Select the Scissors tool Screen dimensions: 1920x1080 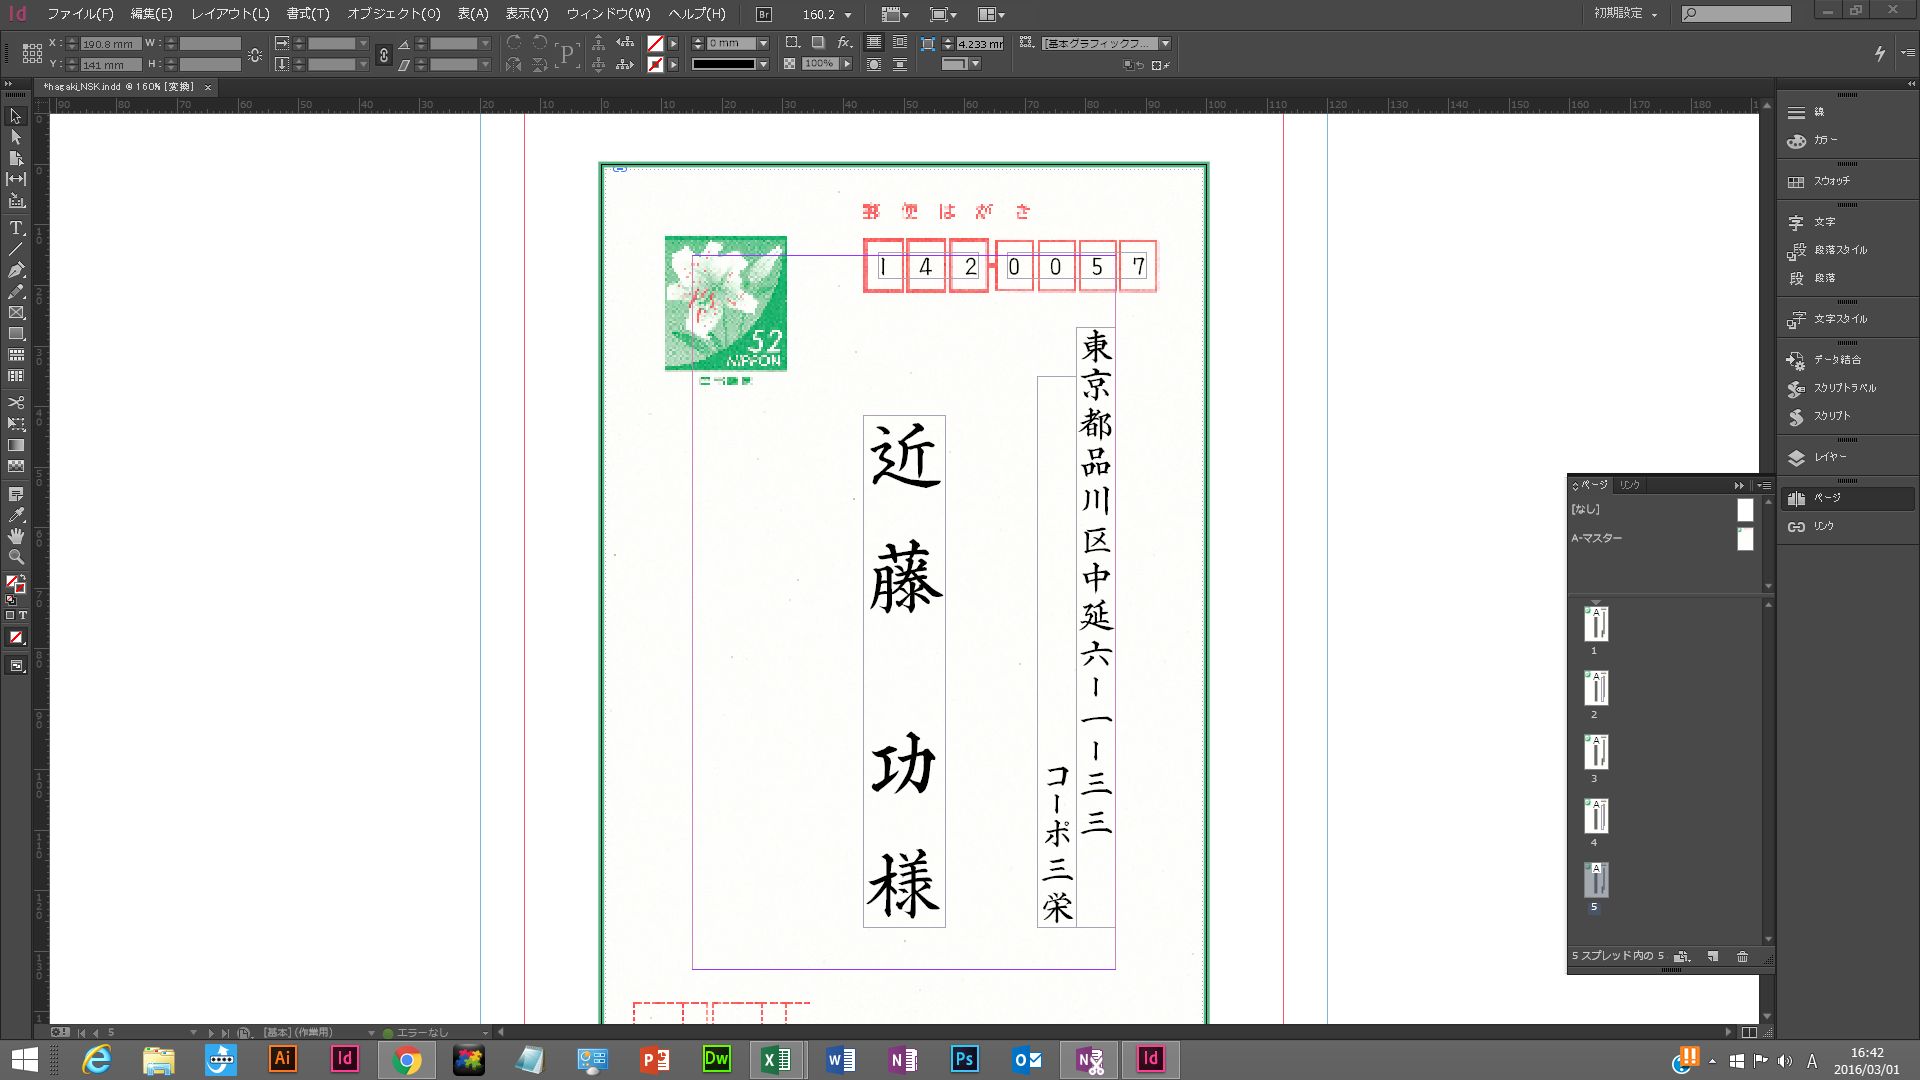[16, 402]
